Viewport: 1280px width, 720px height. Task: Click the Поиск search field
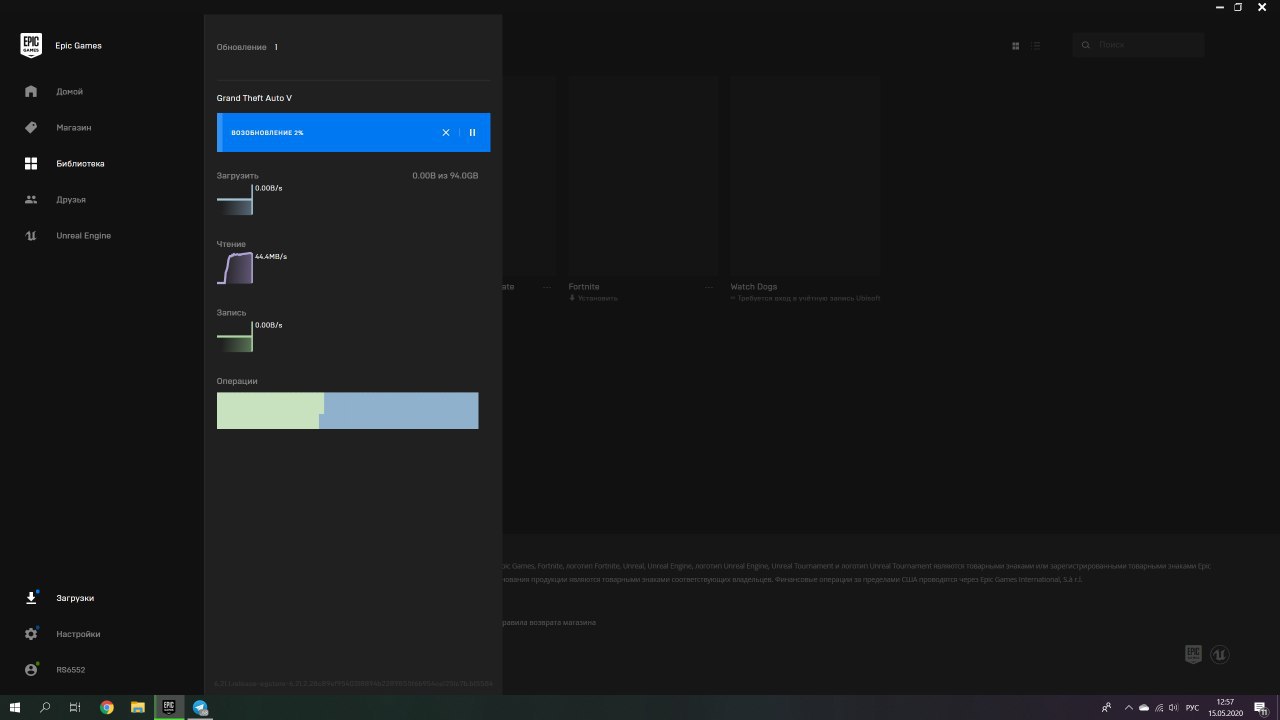1139,45
